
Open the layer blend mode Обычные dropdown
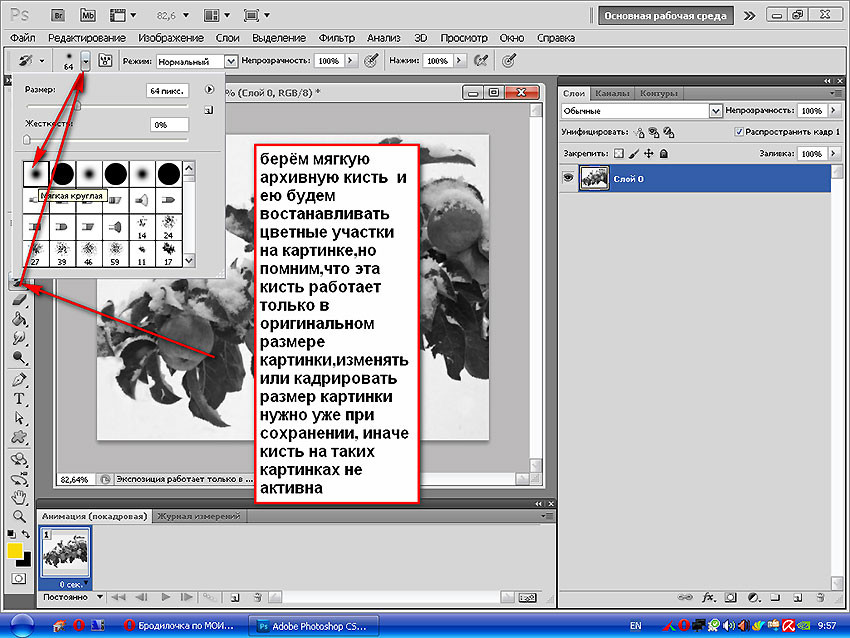tap(641, 111)
